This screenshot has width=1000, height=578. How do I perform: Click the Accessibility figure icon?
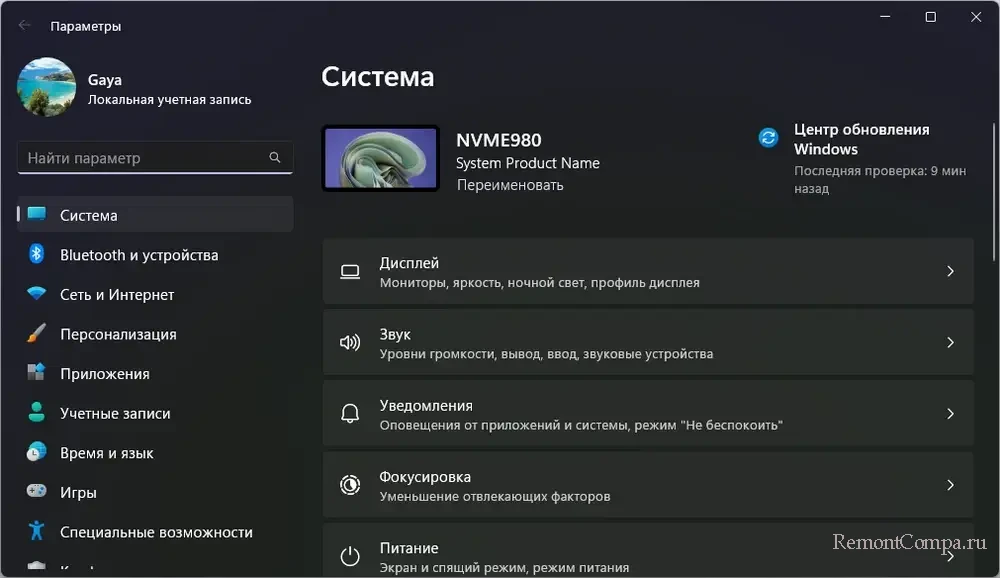(36, 532)
